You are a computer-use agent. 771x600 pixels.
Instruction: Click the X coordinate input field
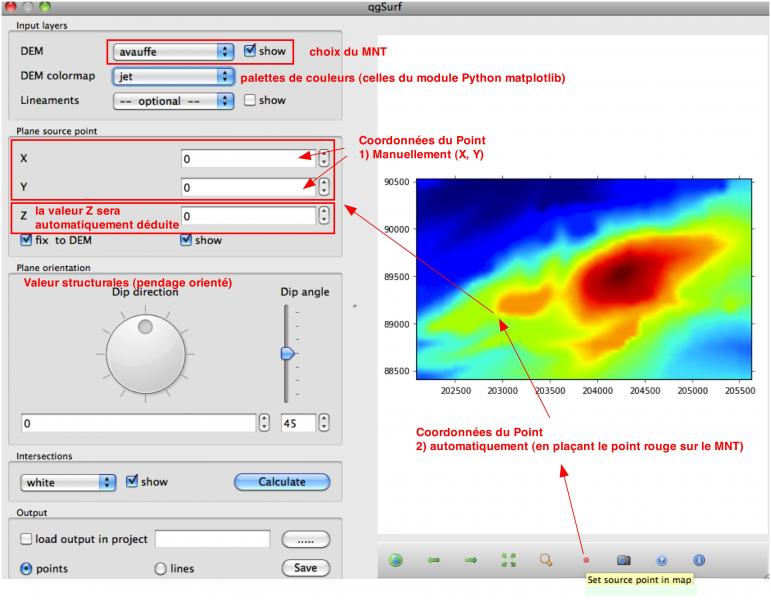point(248,159)
